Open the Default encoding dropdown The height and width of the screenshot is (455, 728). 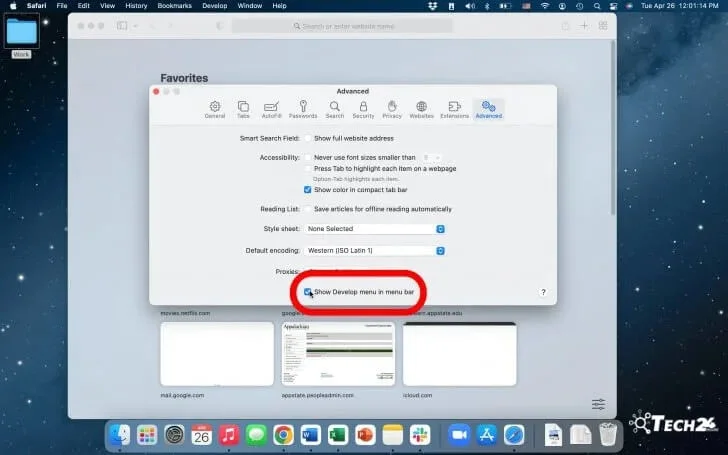pos(375,250)
